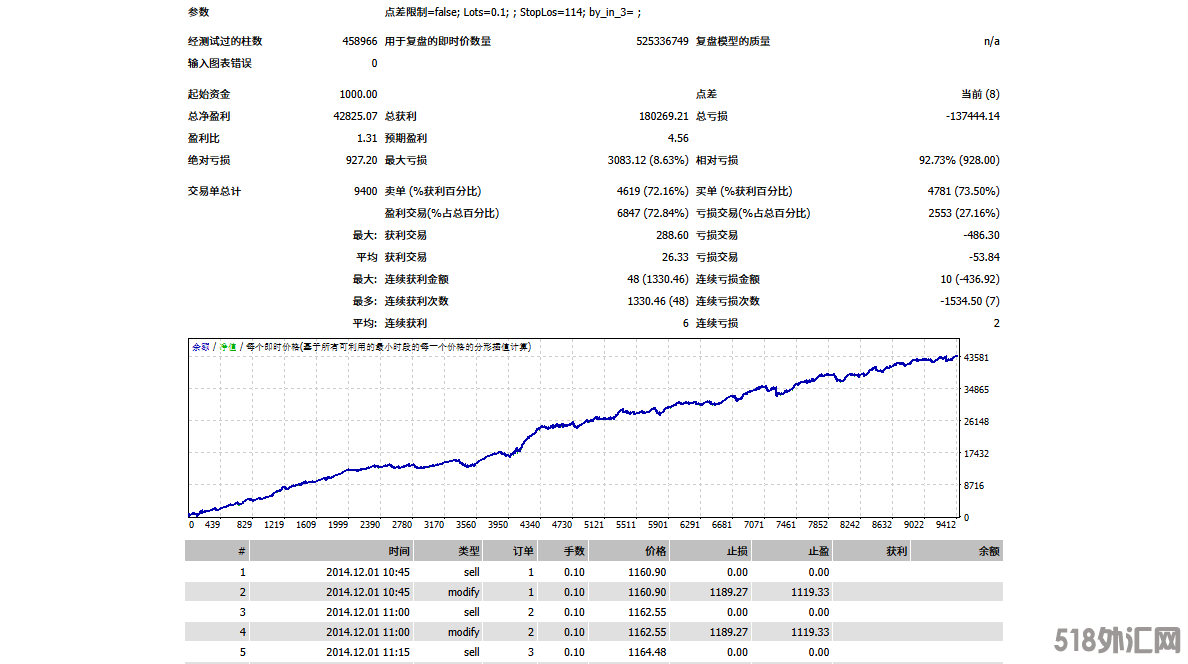Click the total net profit 42825.07
This screenshot has height=664, width=1188.
tap(355, 116)
